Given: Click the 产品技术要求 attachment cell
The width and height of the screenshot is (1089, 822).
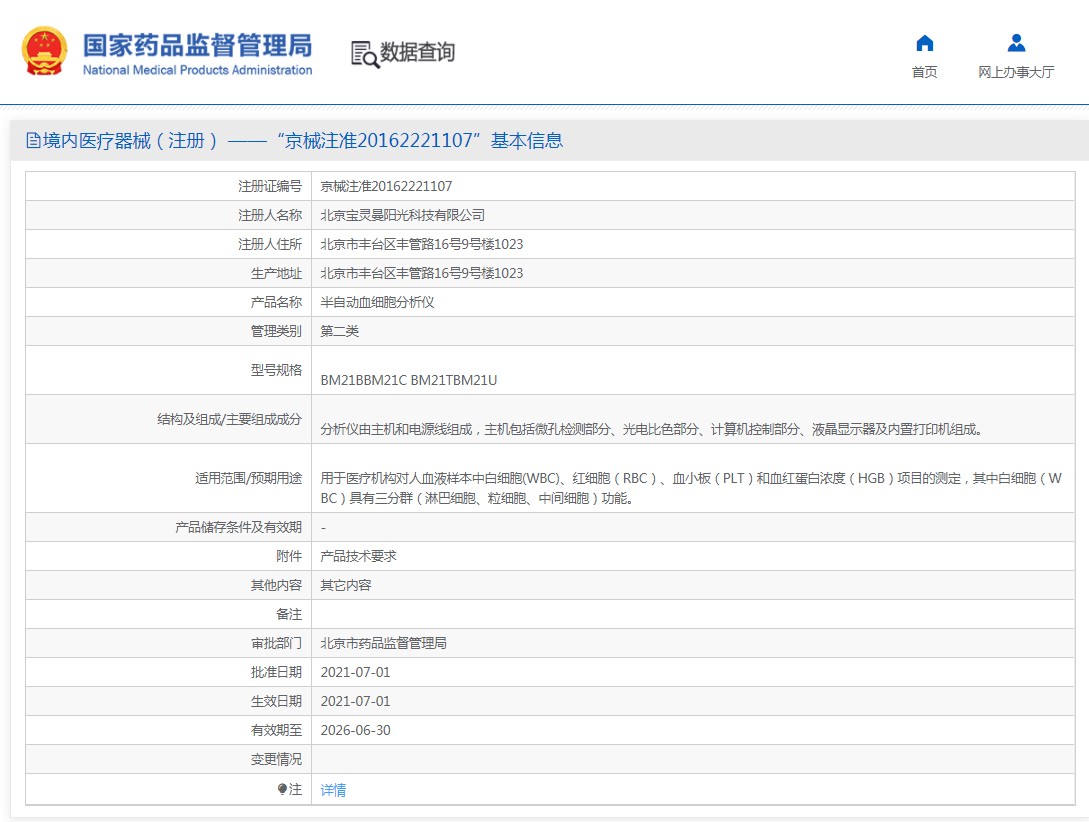Looking at the screenshot, I should click(x=358, y=556).
